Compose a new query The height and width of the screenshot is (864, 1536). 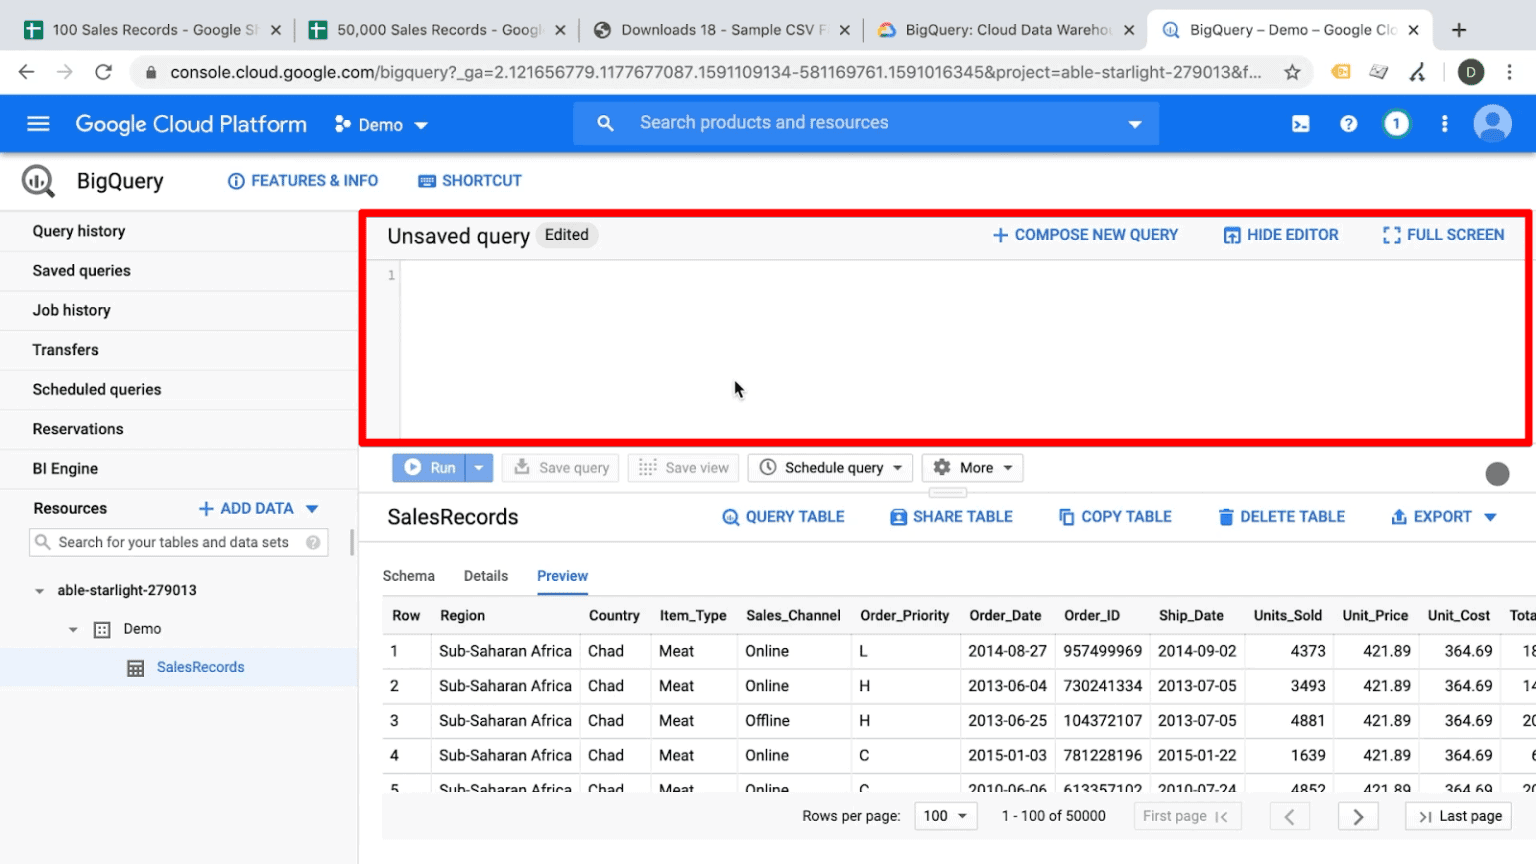click(1085, 234)
